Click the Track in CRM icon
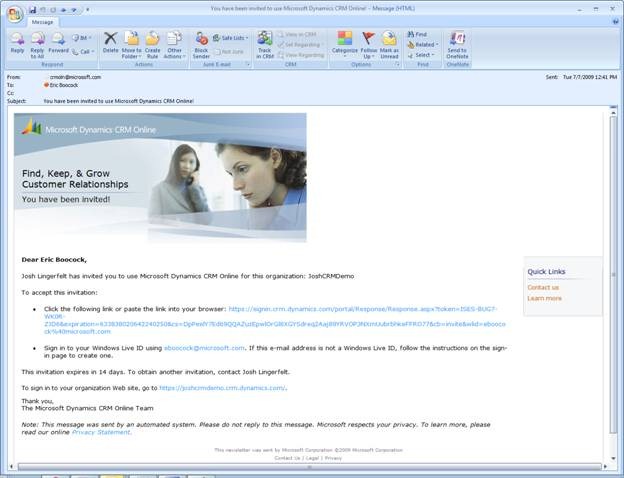This screenshot has height=478, width=624. pyautogui.click(x=264, y=41)
